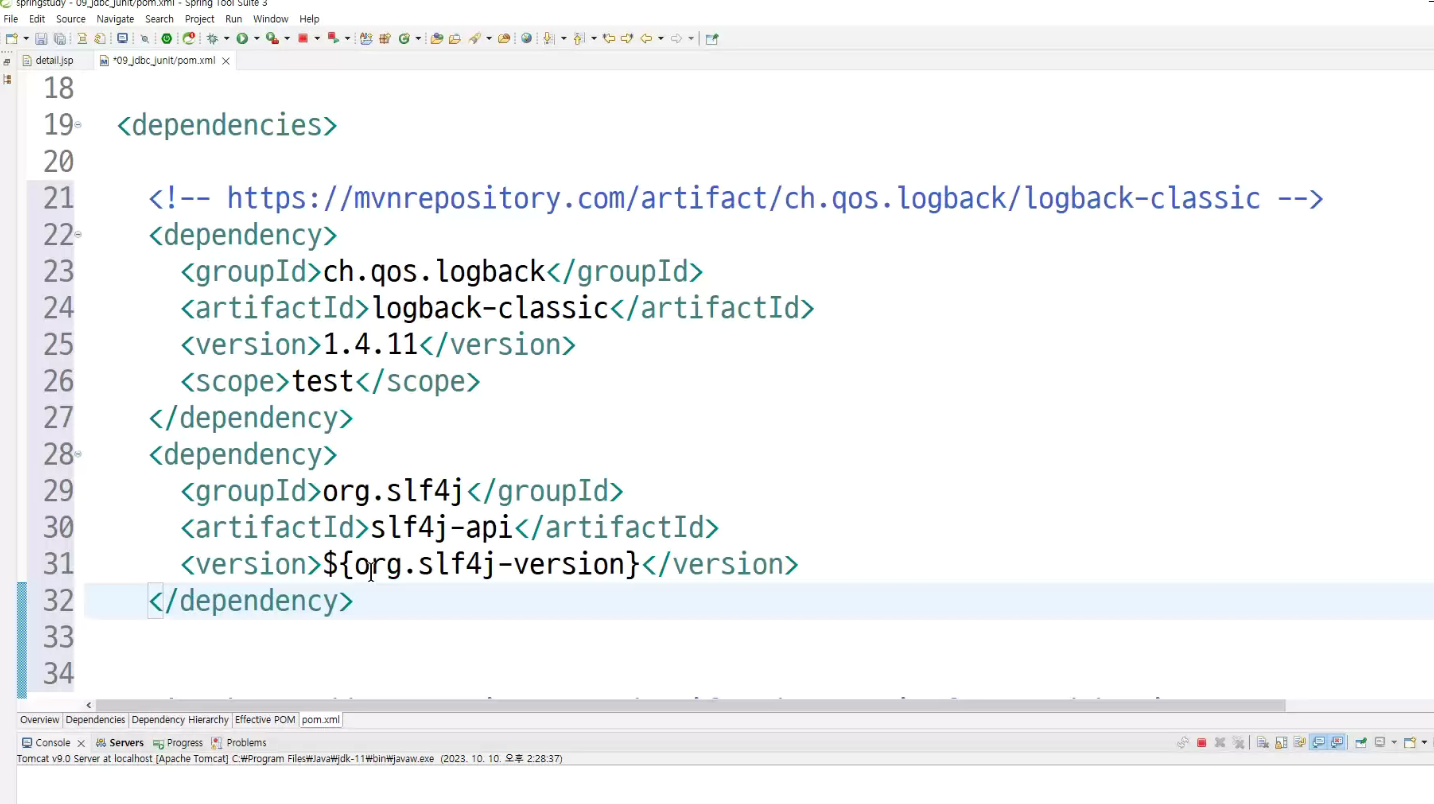Close the 09_jdbc_junit/pom.xml editor tab

(226, 61)
